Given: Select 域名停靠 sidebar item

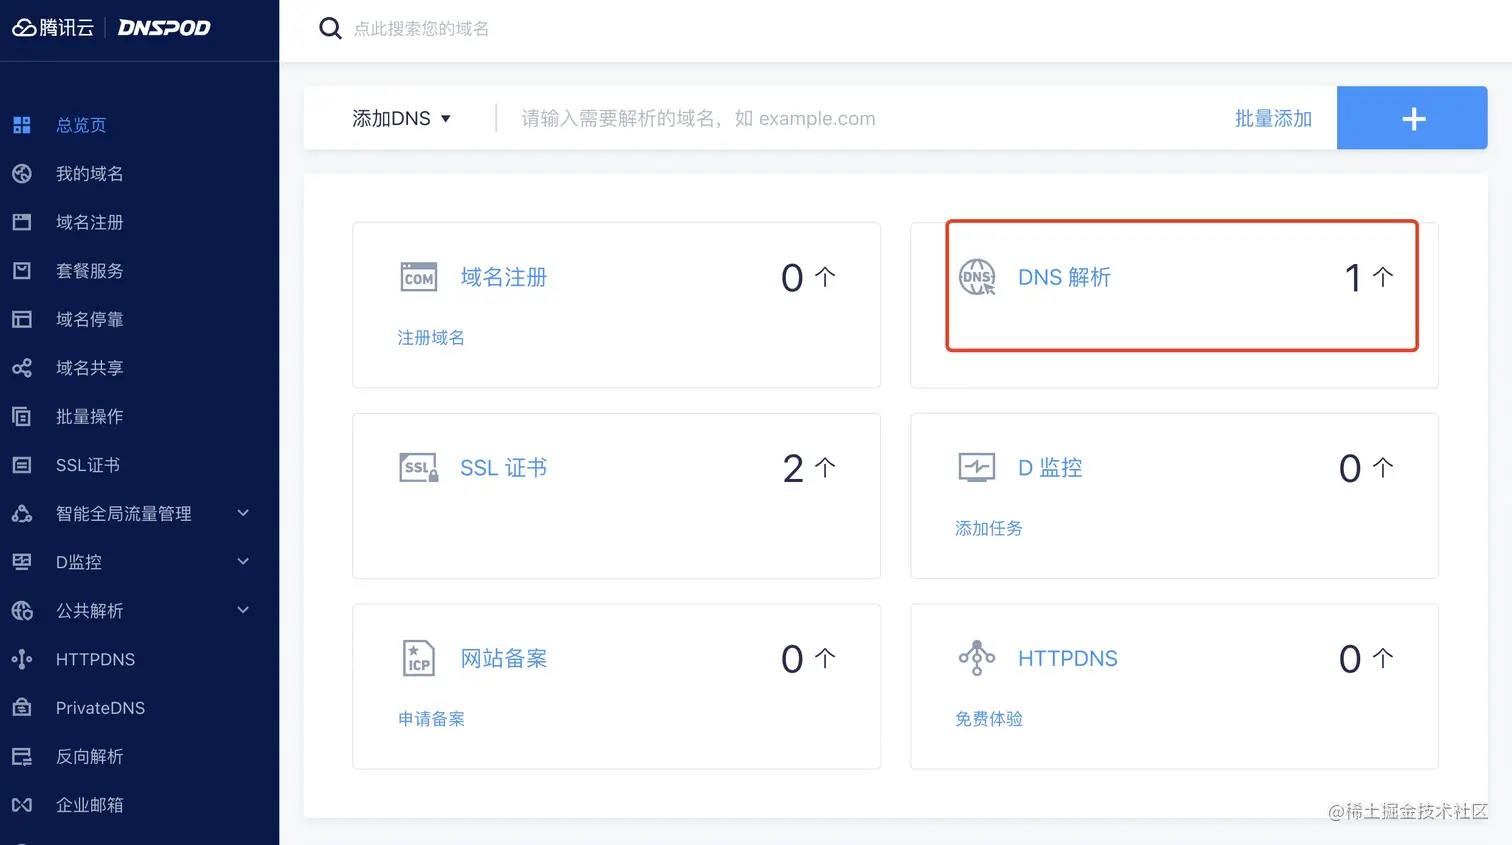Looking at the screenshot, I should click(x=90, y=319).
